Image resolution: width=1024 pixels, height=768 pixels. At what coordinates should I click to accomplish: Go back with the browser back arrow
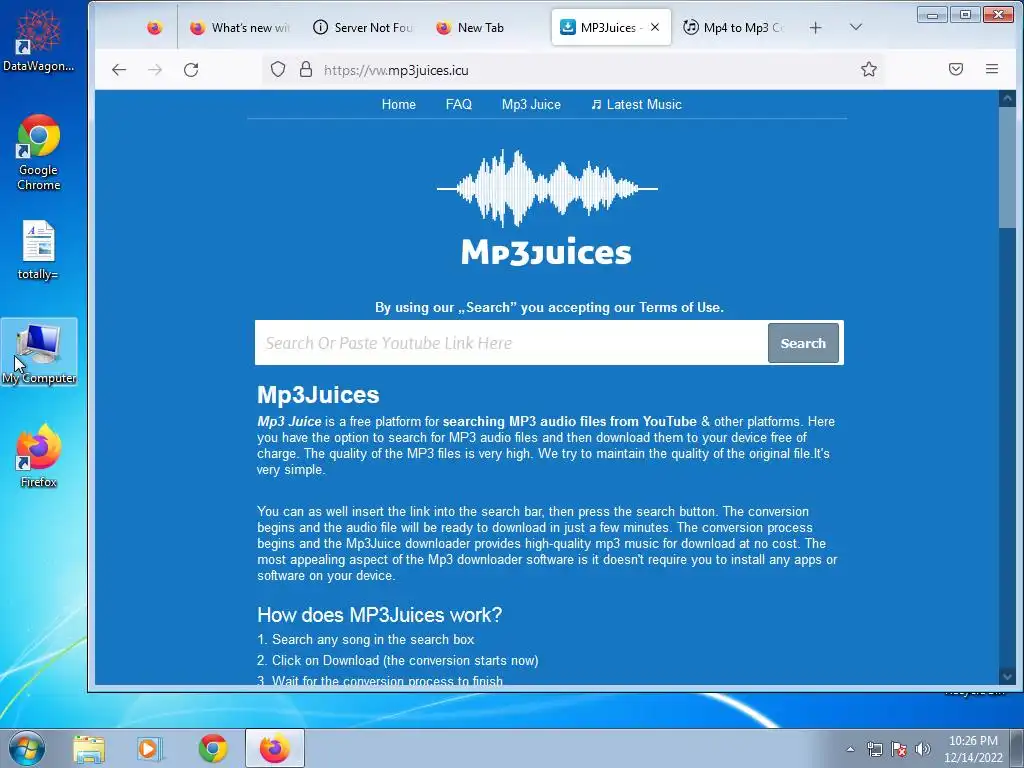click(x=118, y=70)
